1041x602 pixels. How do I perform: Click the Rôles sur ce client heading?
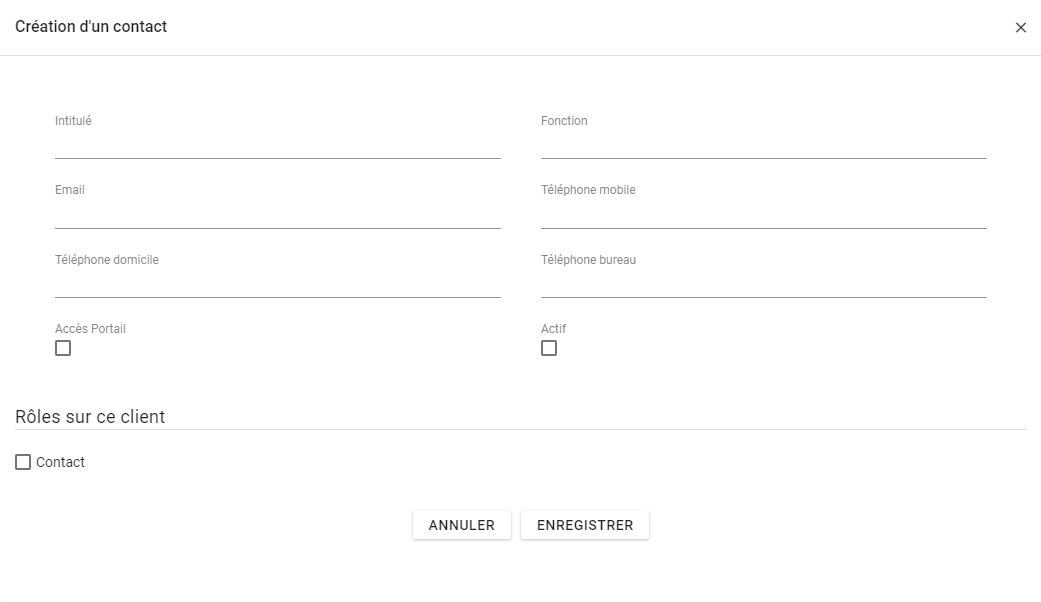[x=90, y=416]
